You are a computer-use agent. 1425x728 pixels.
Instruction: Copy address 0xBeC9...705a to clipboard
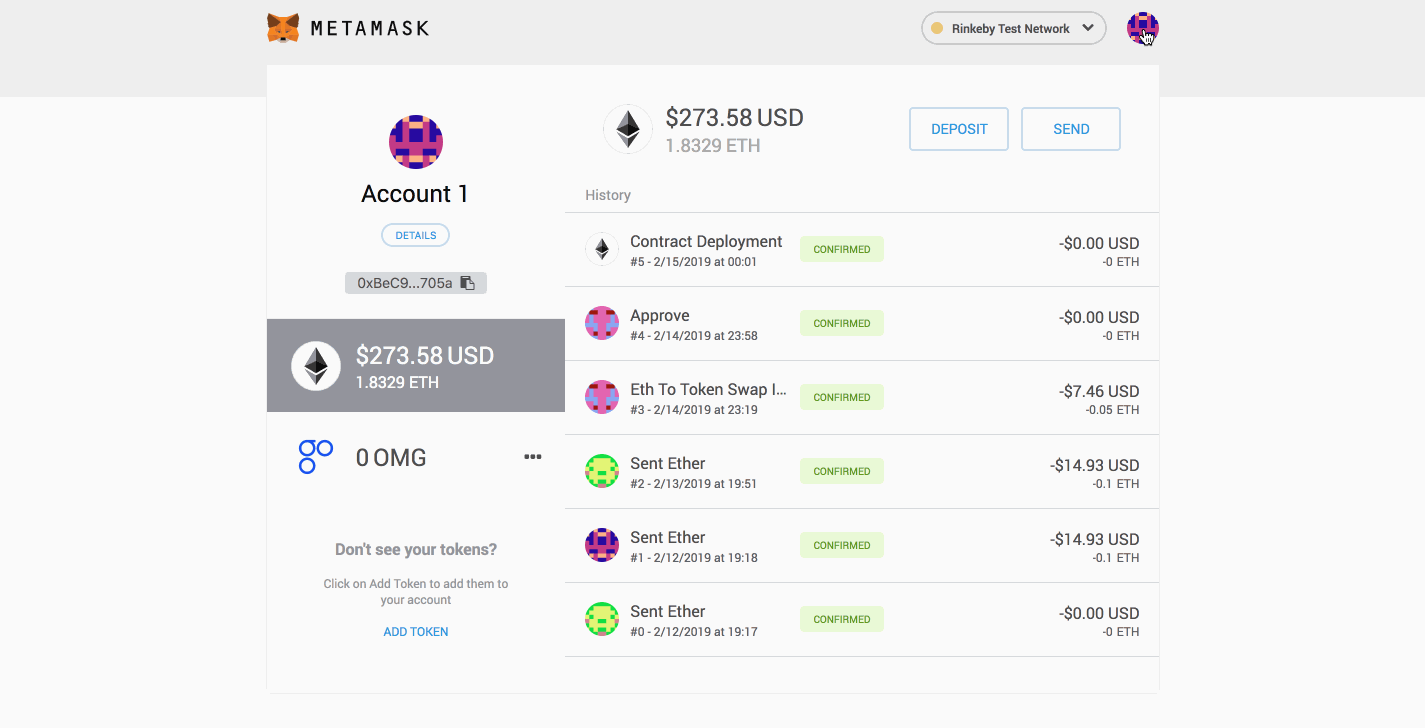click(416, 283)
